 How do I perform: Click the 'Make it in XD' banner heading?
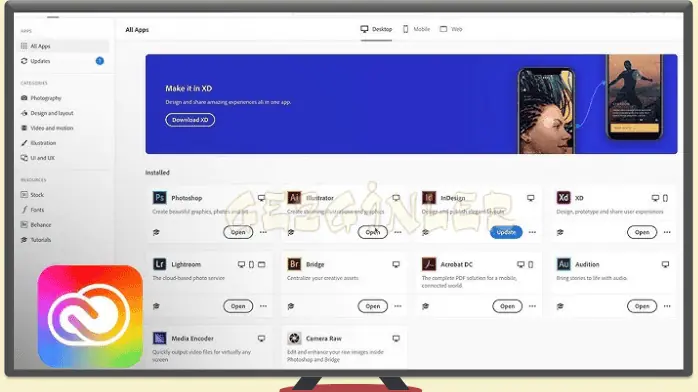point(189,89)
